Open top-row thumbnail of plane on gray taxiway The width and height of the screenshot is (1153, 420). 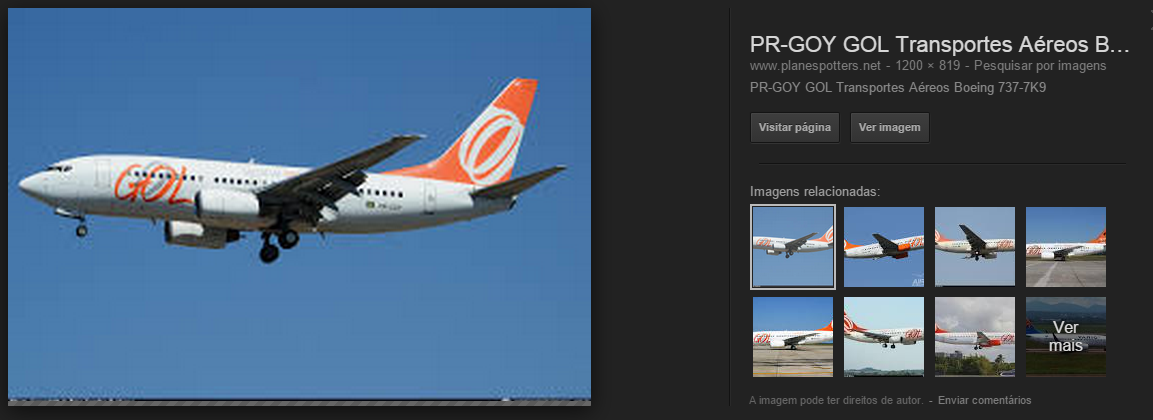click(1065, 246)
